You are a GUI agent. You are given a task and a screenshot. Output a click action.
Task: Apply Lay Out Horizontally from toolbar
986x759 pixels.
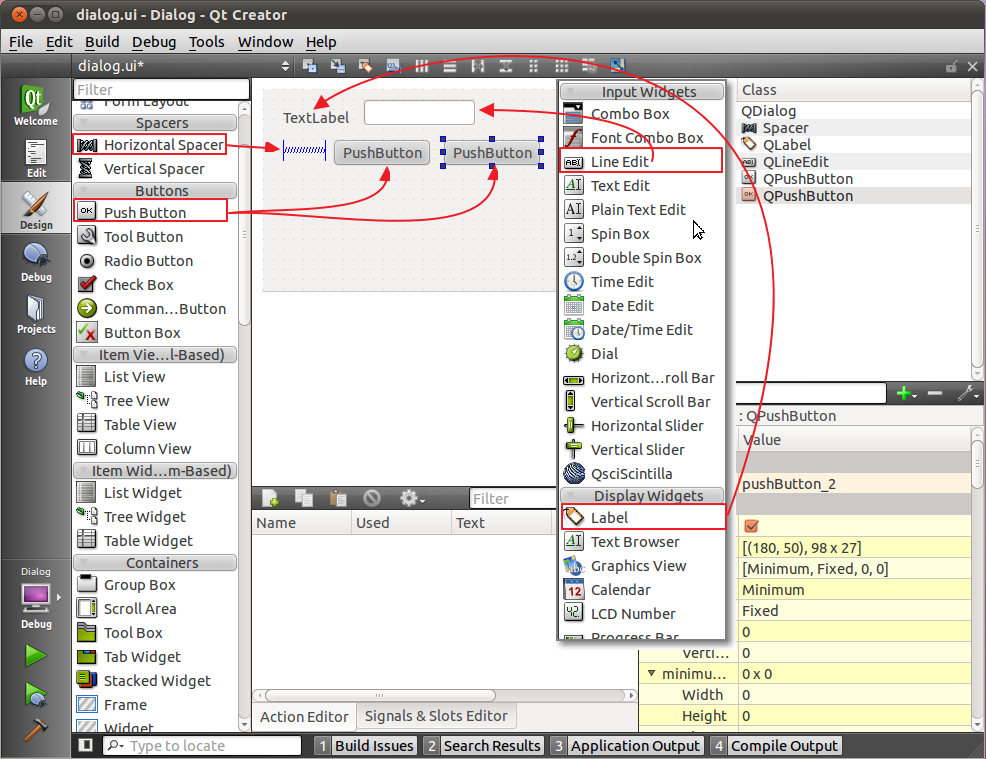coord(421,65)
